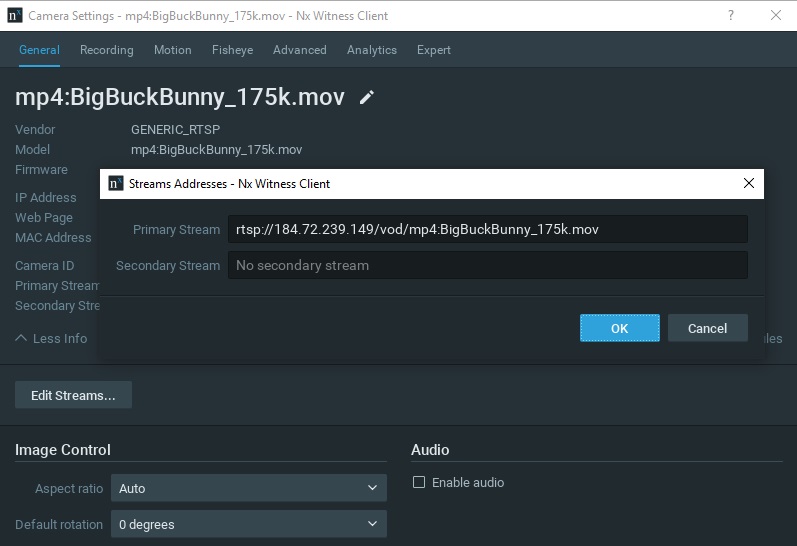Screen dimensions: 797x546
Task: Click the GENERIC_RTSP vendor value
Action: (x=175, y=130)
